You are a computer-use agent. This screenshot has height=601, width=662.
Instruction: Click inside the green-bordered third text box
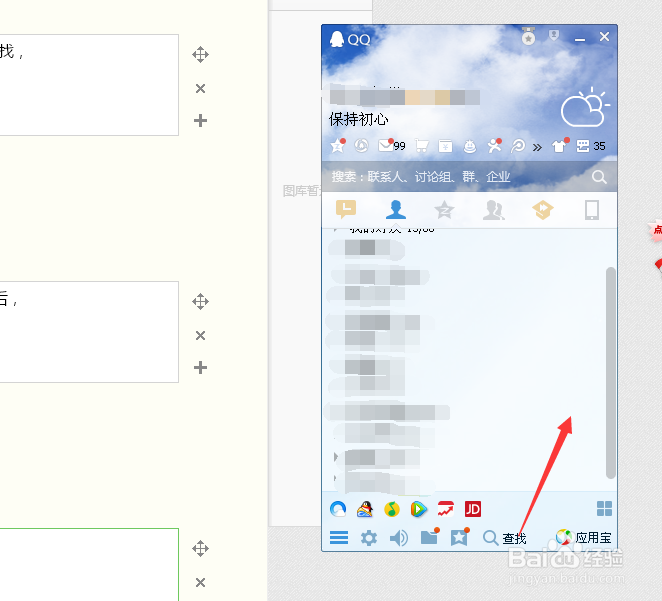pos(89,565)
